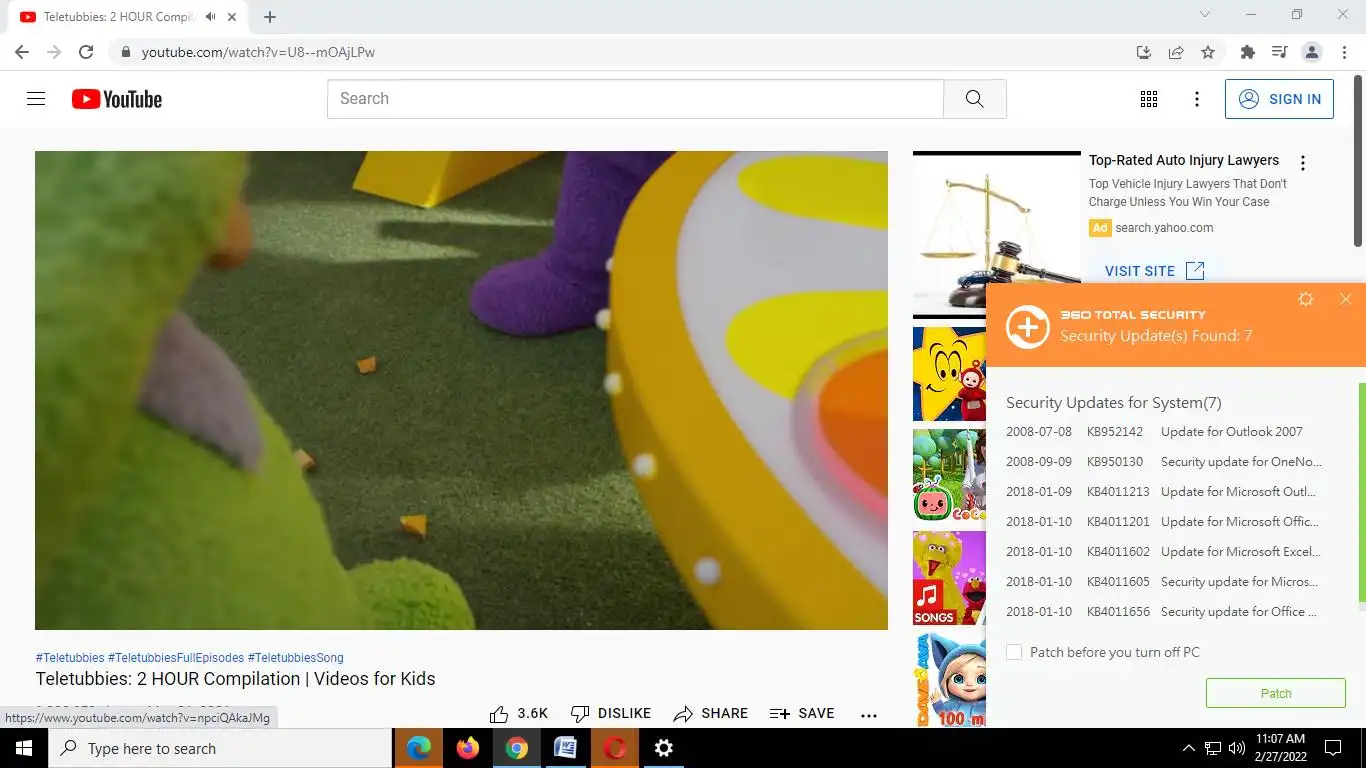Click the VISIT SITE ad link
This screenshot has width=1366, height=768.
click(x=1154, y=271)
